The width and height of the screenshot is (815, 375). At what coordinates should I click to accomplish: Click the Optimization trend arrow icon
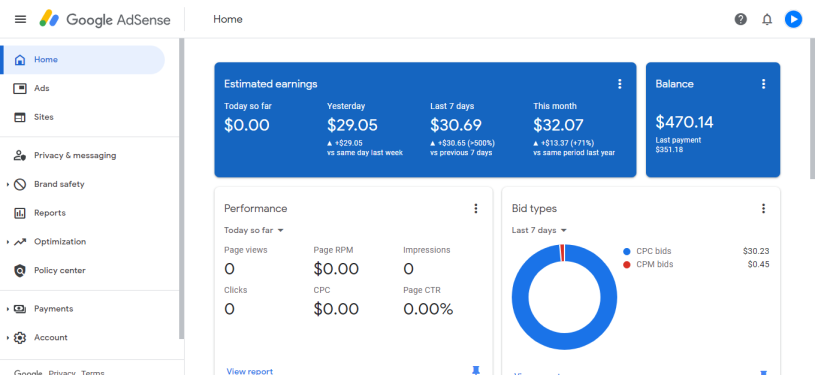[x=20, y=242]
